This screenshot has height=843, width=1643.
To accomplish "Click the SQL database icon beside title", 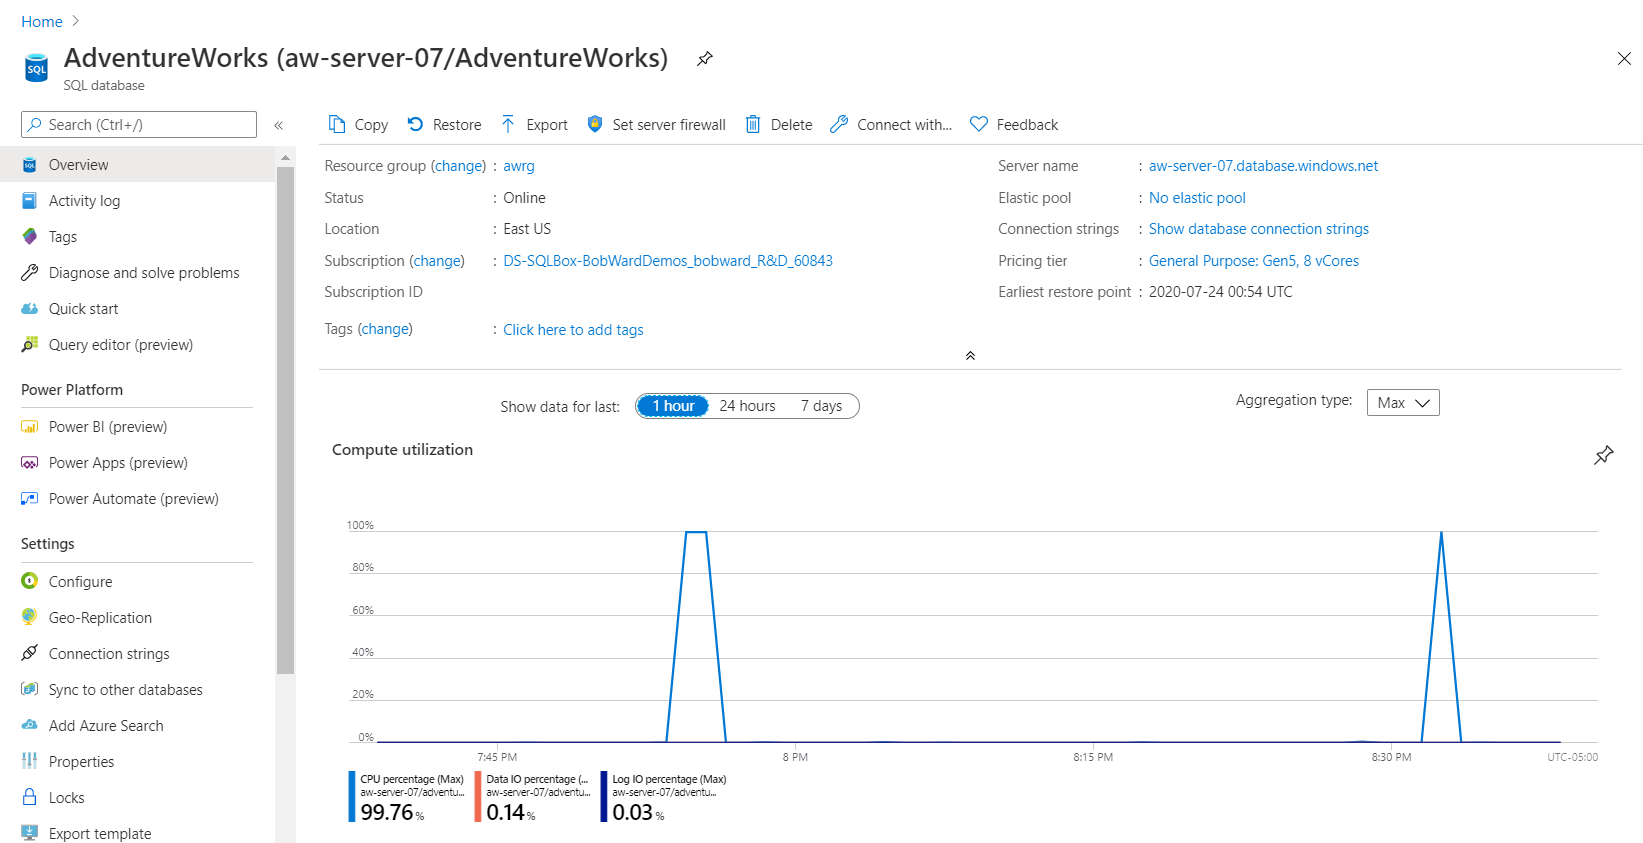I will point(36,68).
